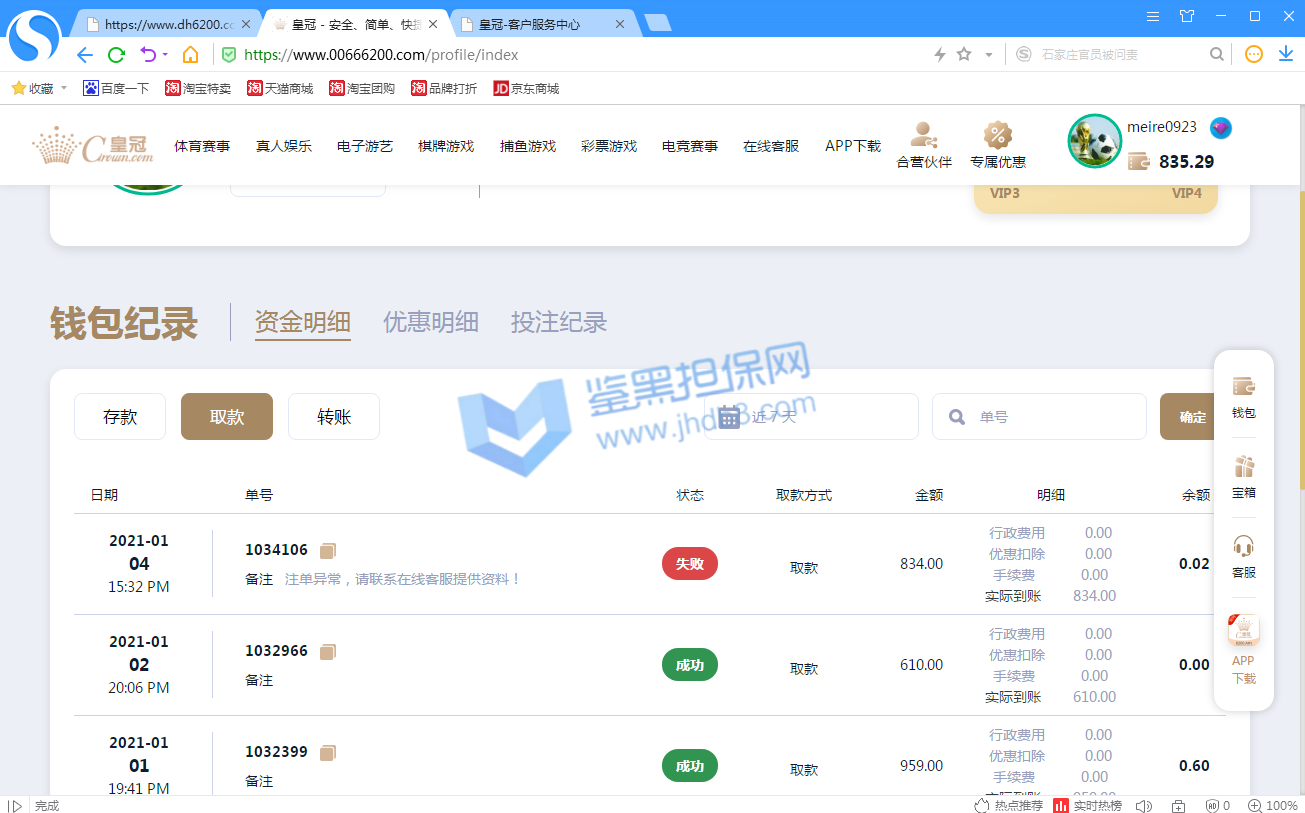Open 体育赛事 in the navigation menu
1305x813 pixels.
click(x=202, y=146)
